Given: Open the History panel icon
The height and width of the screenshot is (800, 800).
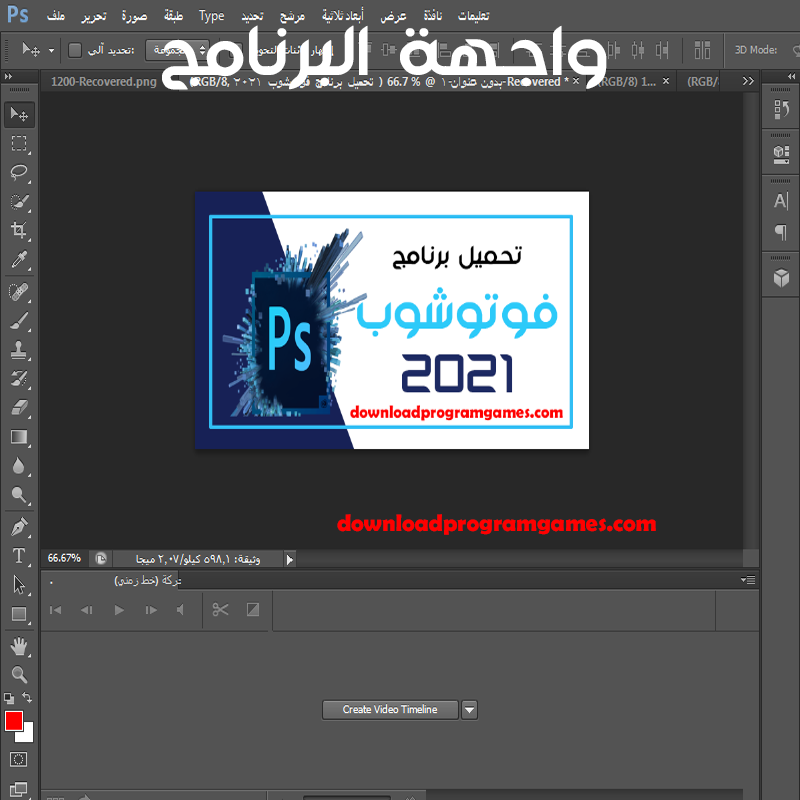Looking at the screenshot, I should click(781, 110).
